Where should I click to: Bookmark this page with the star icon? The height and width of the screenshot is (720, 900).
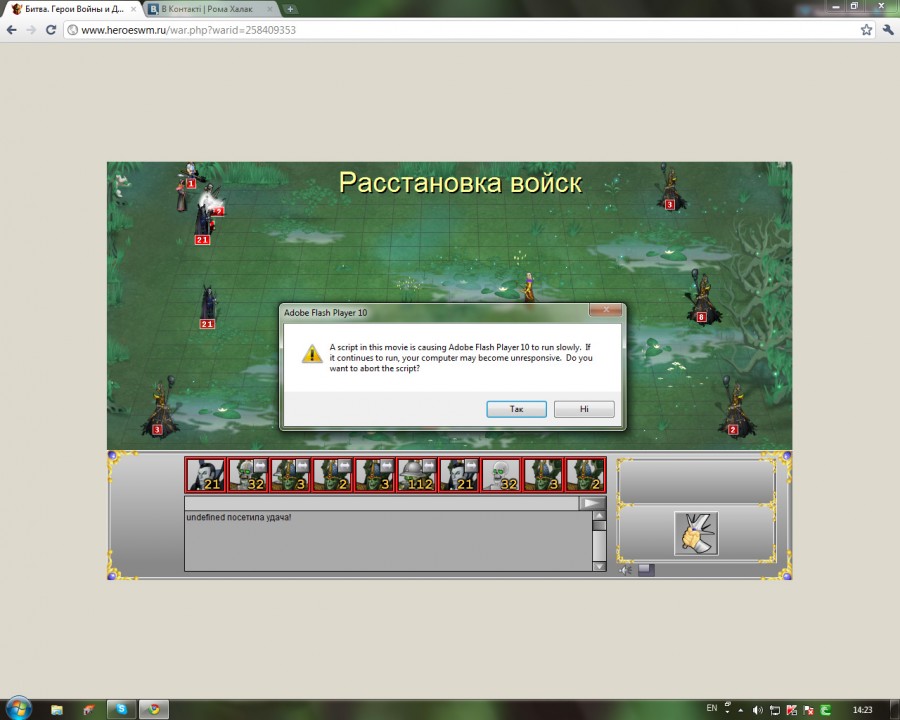(x=866, y=30)
